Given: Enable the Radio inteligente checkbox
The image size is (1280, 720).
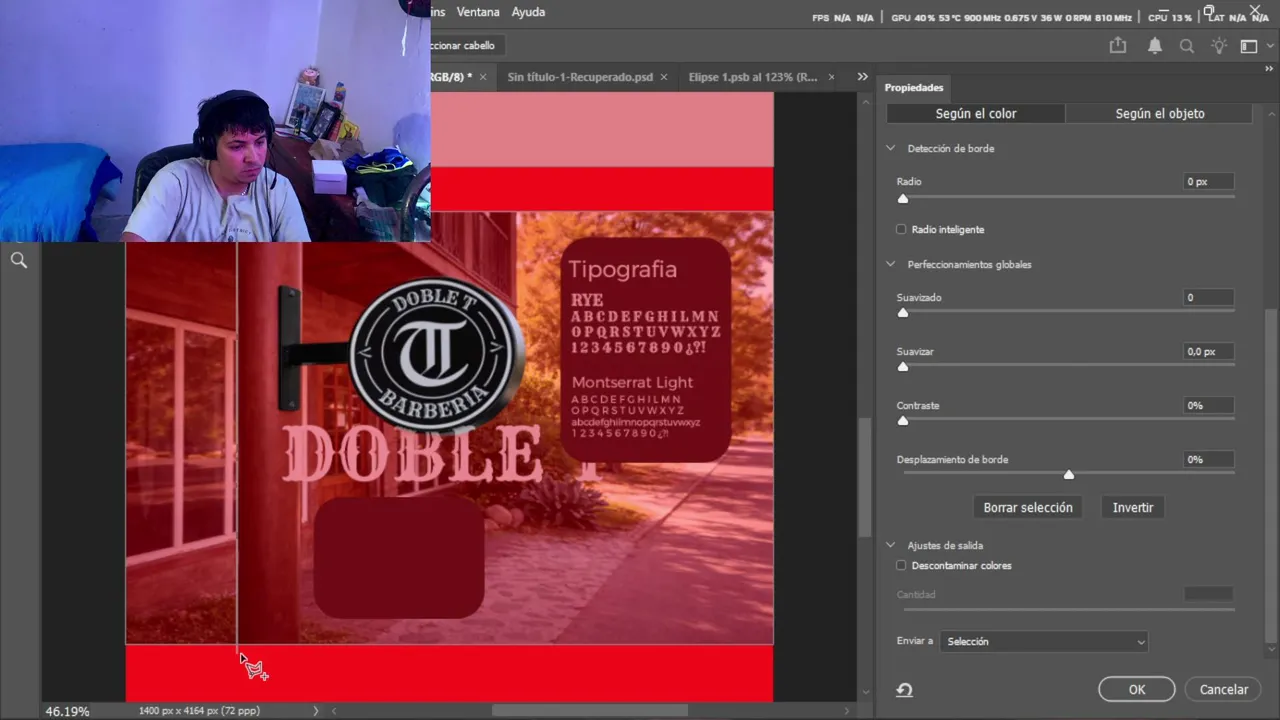Looking at the screenshot, I should [x=901, y=230].
